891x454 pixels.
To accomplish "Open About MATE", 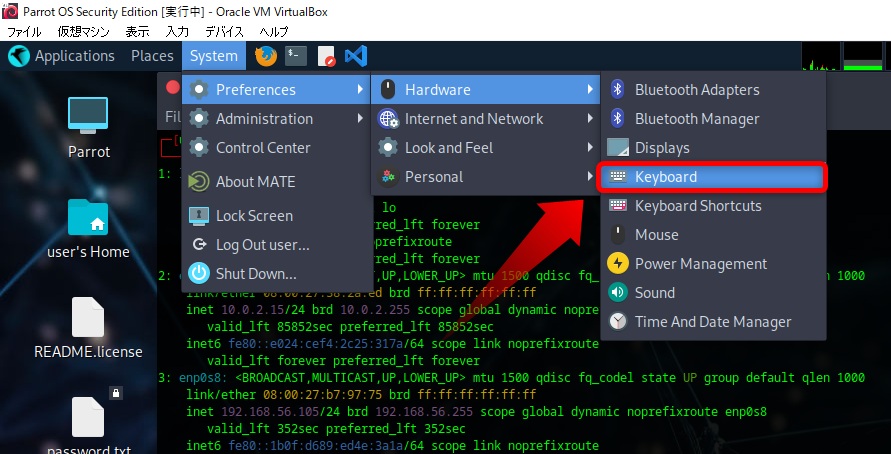I will coord(276,181).
